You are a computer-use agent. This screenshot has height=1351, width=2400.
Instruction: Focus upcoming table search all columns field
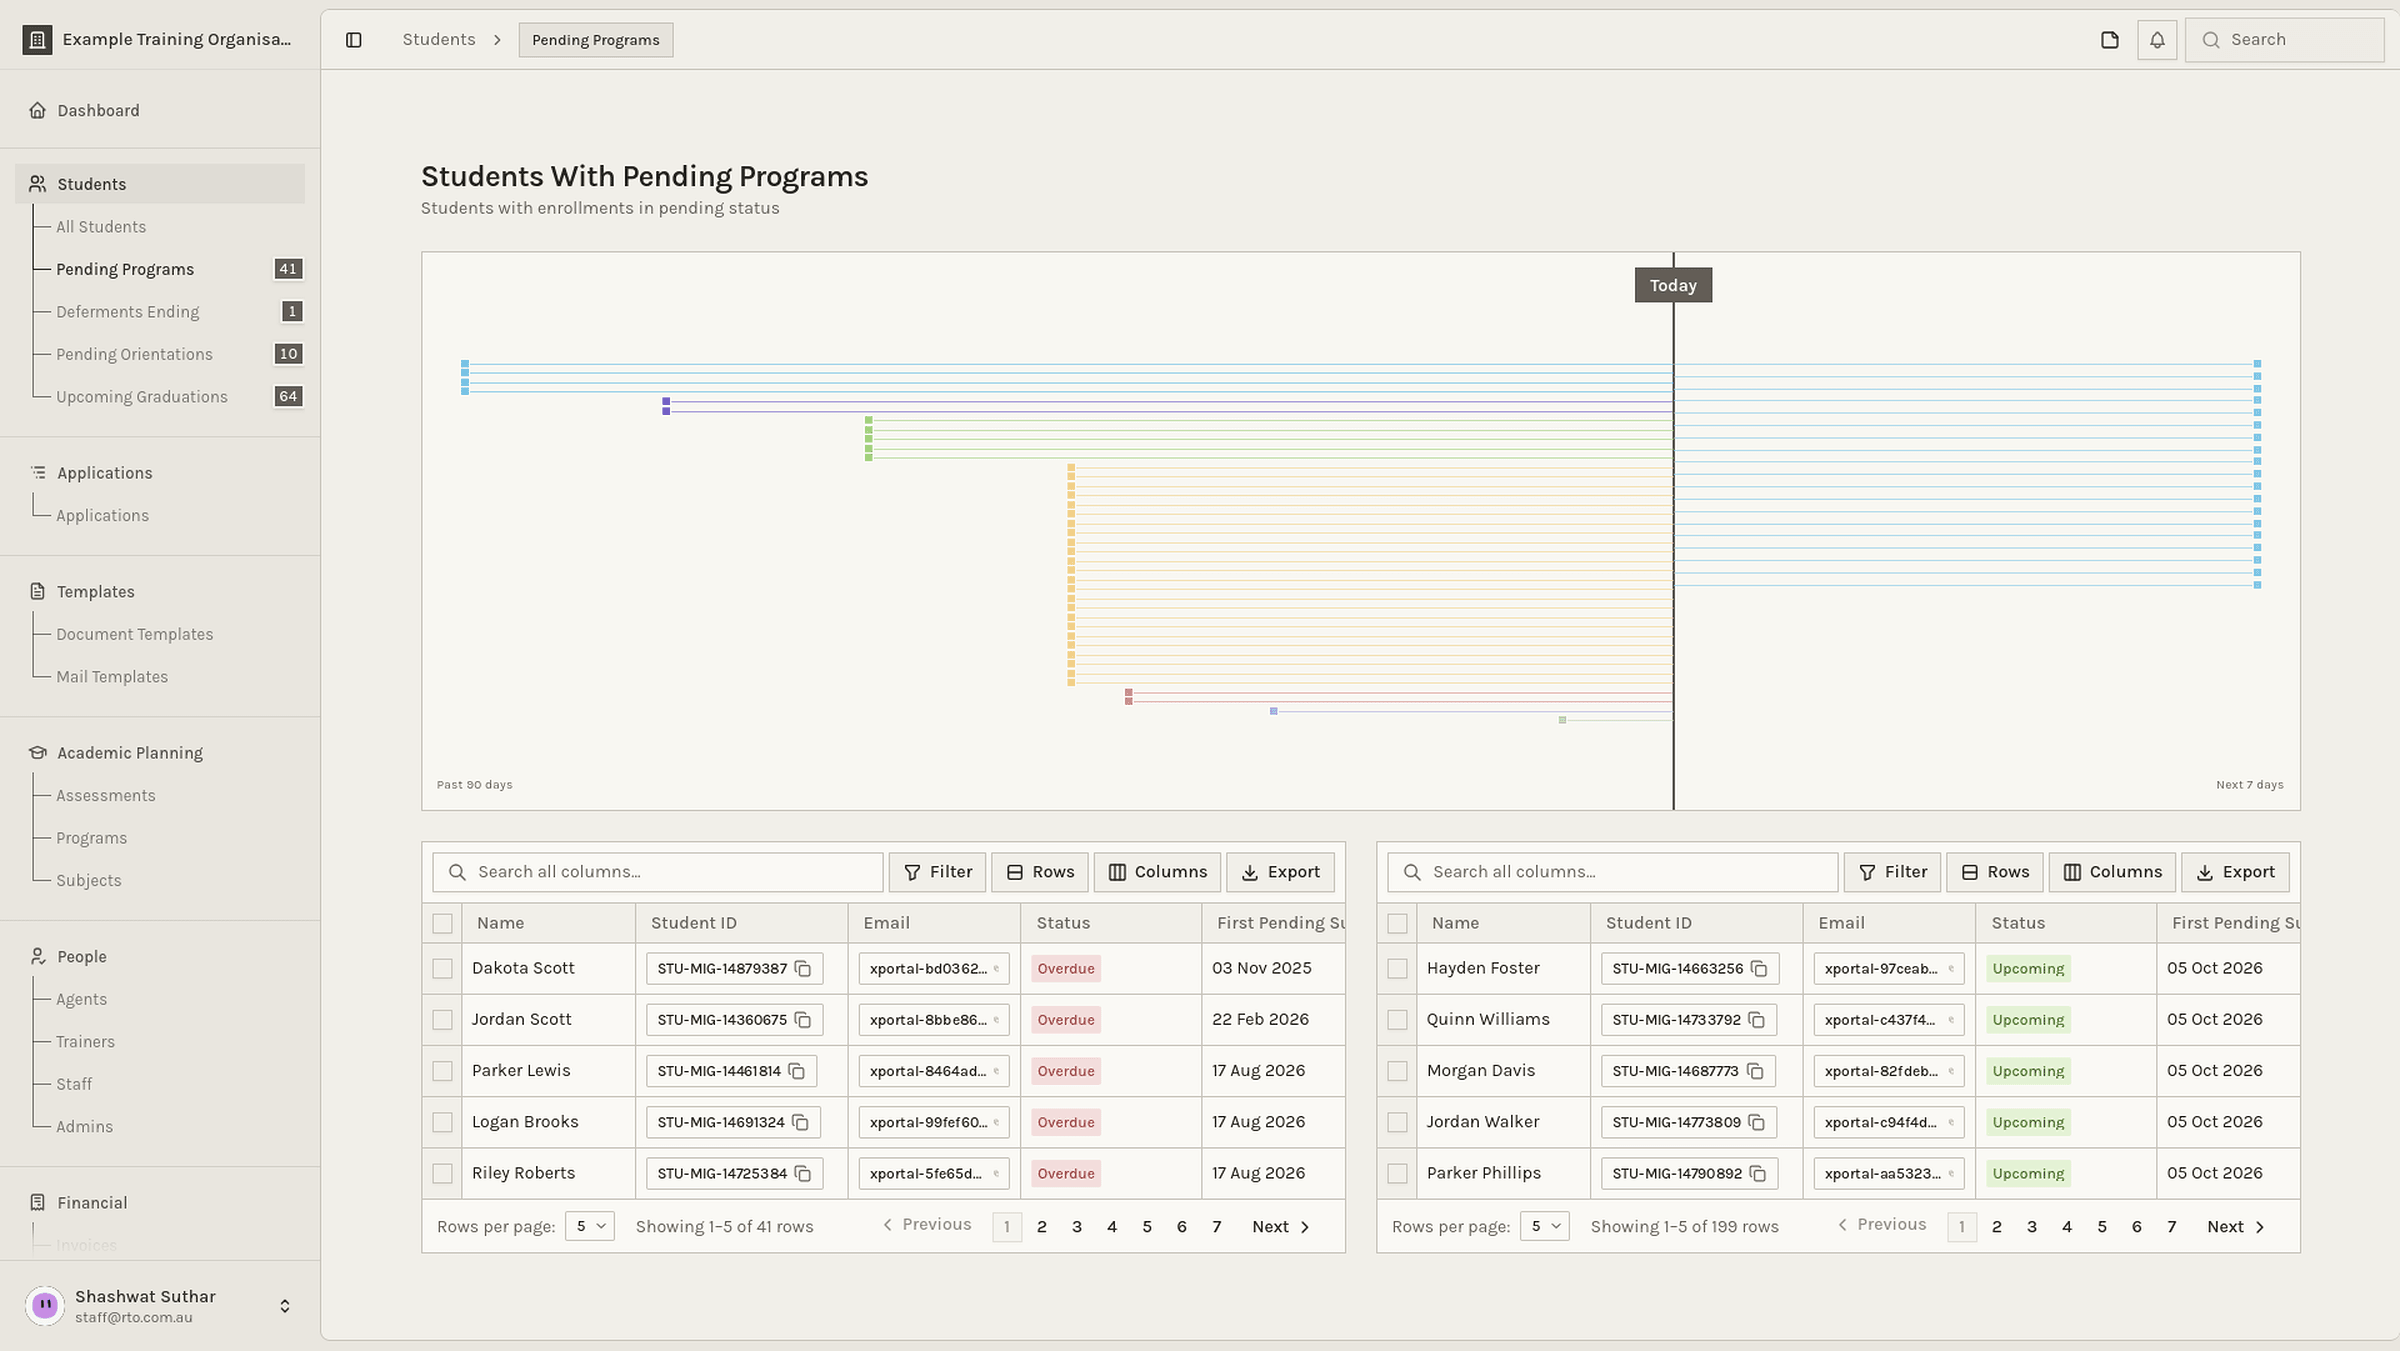pos(1612,872)
